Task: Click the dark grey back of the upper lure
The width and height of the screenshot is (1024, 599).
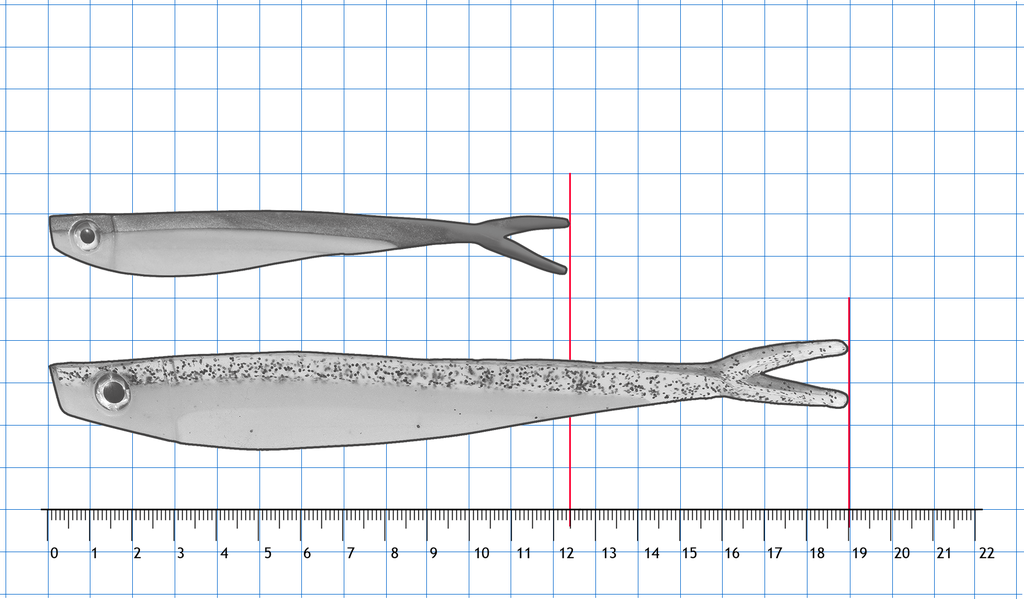Action: click(300, 221)
